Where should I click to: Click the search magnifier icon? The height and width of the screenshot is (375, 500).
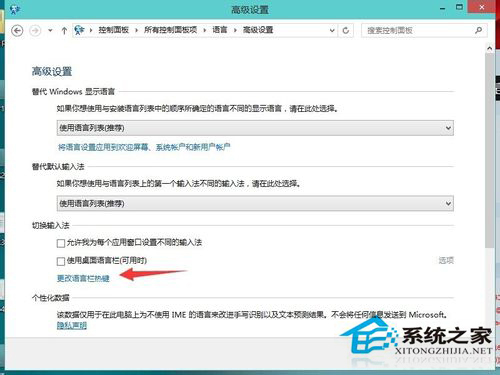(479, 30)
